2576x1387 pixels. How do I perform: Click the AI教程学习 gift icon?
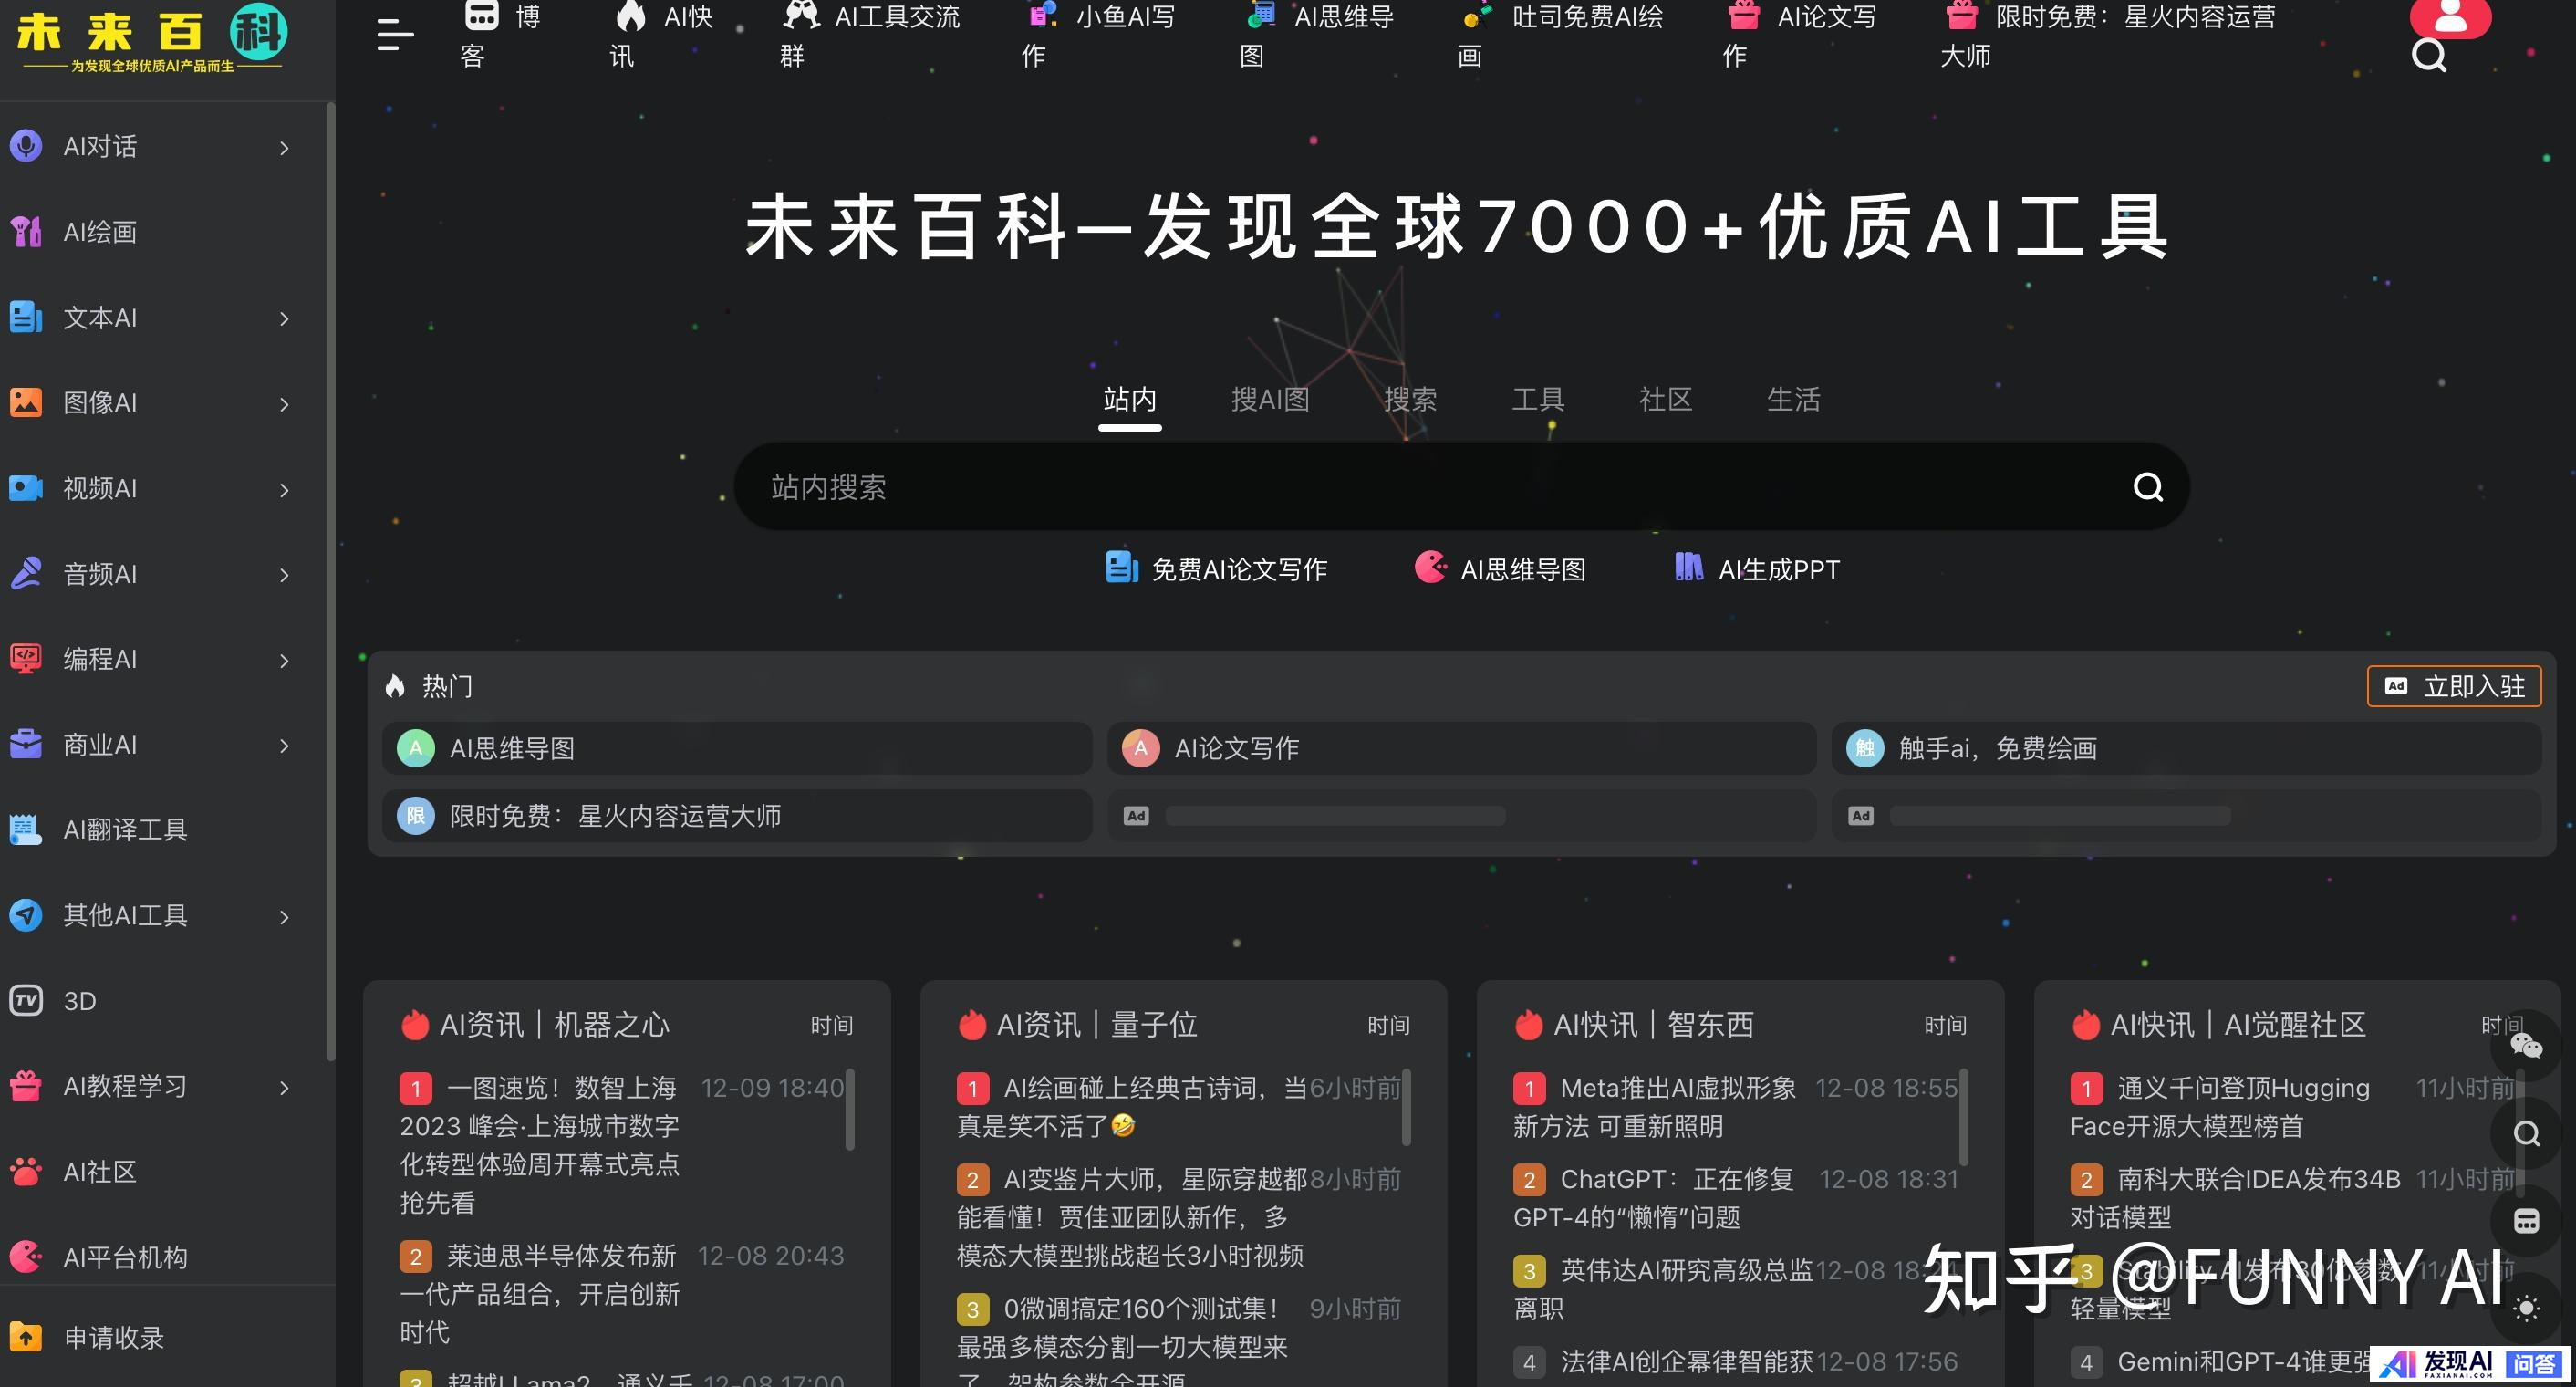(x=26, y=1086)
